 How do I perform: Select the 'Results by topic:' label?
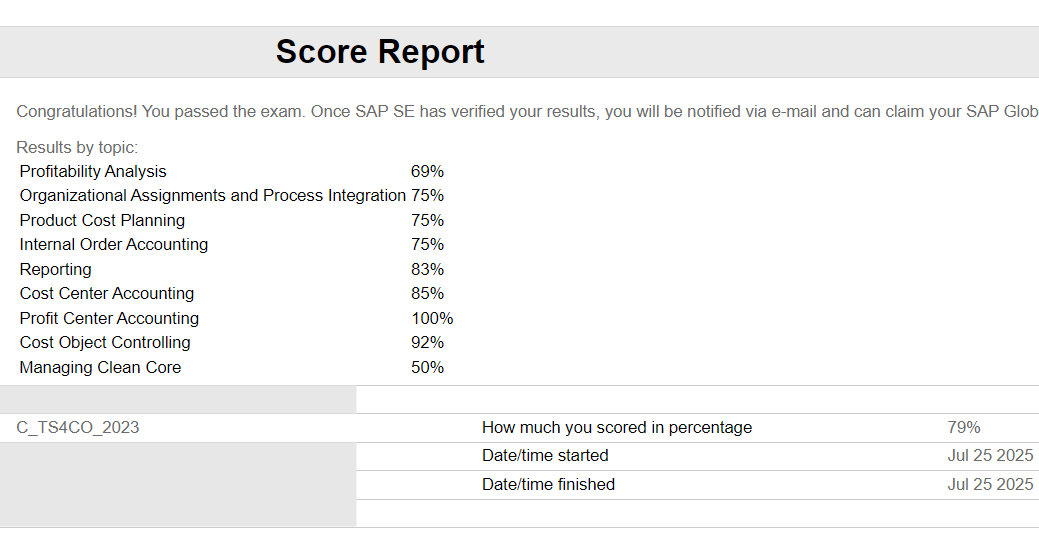(x=77, y=147)
